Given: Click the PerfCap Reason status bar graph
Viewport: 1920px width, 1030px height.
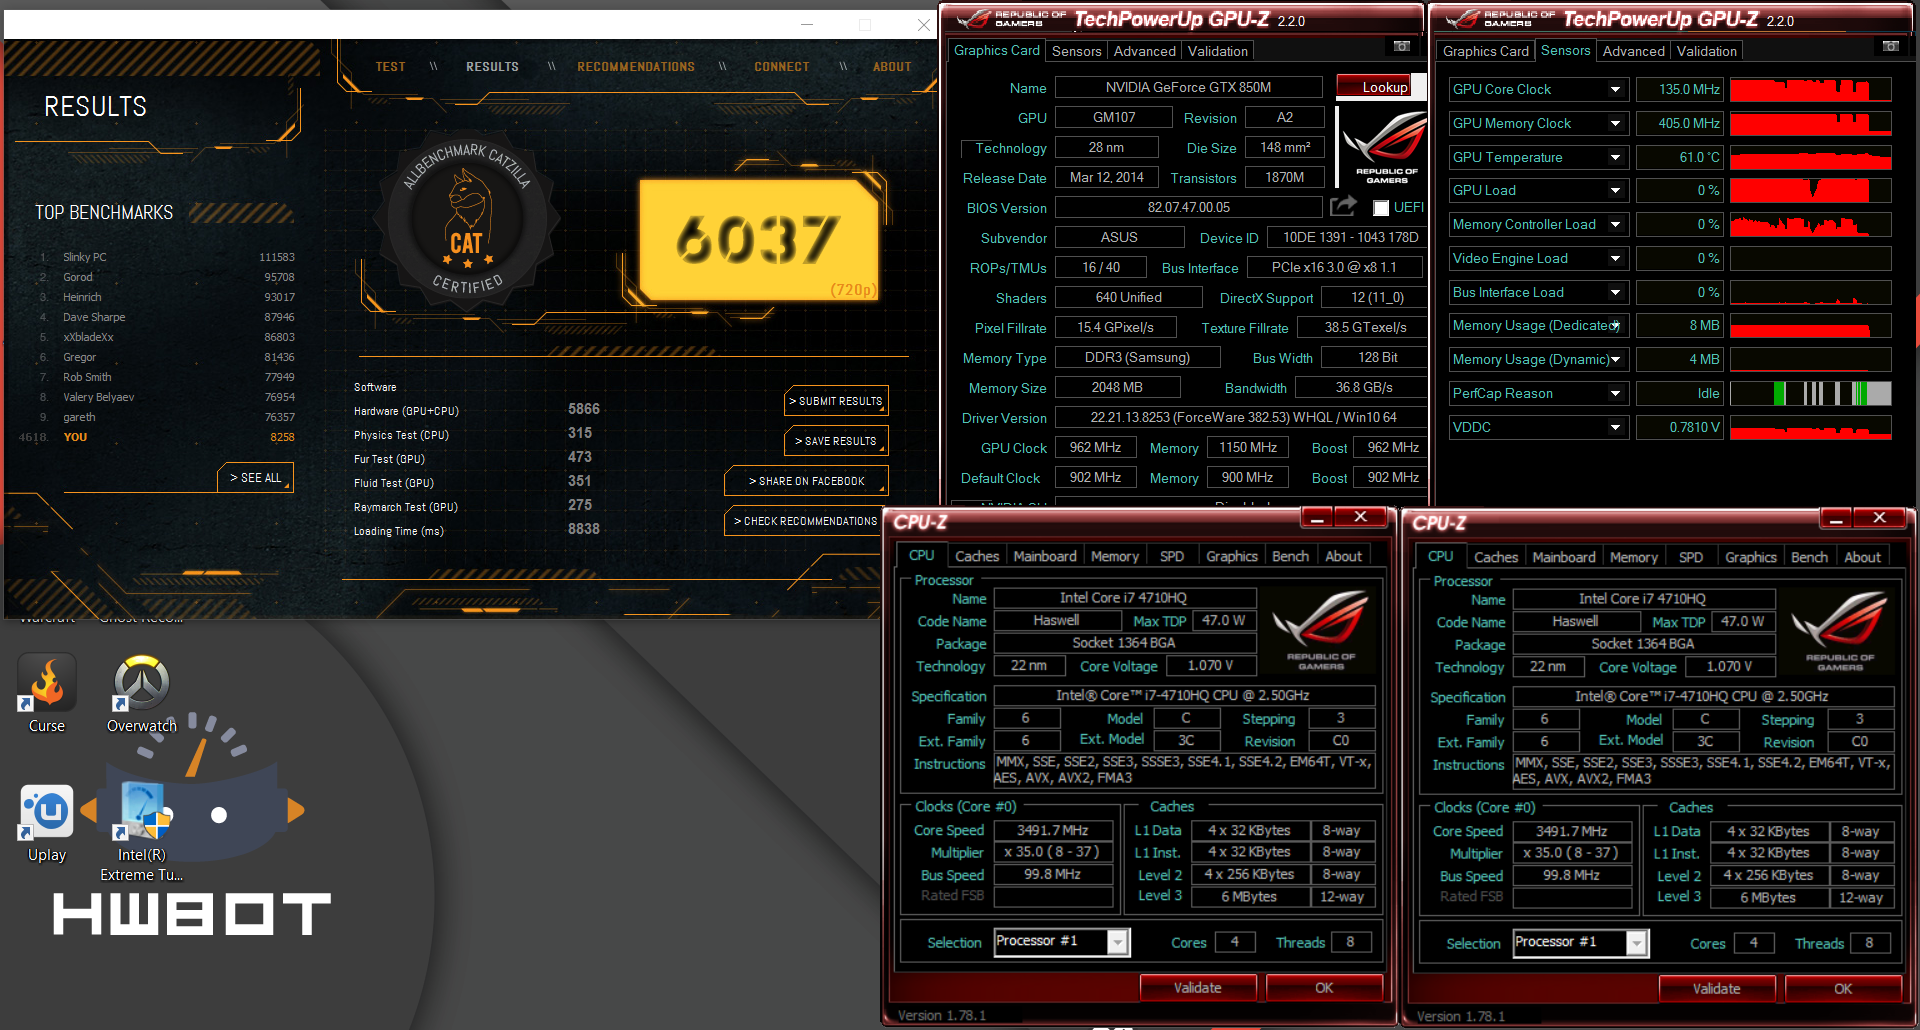Looking at the screenshot, I should 1810,394.
